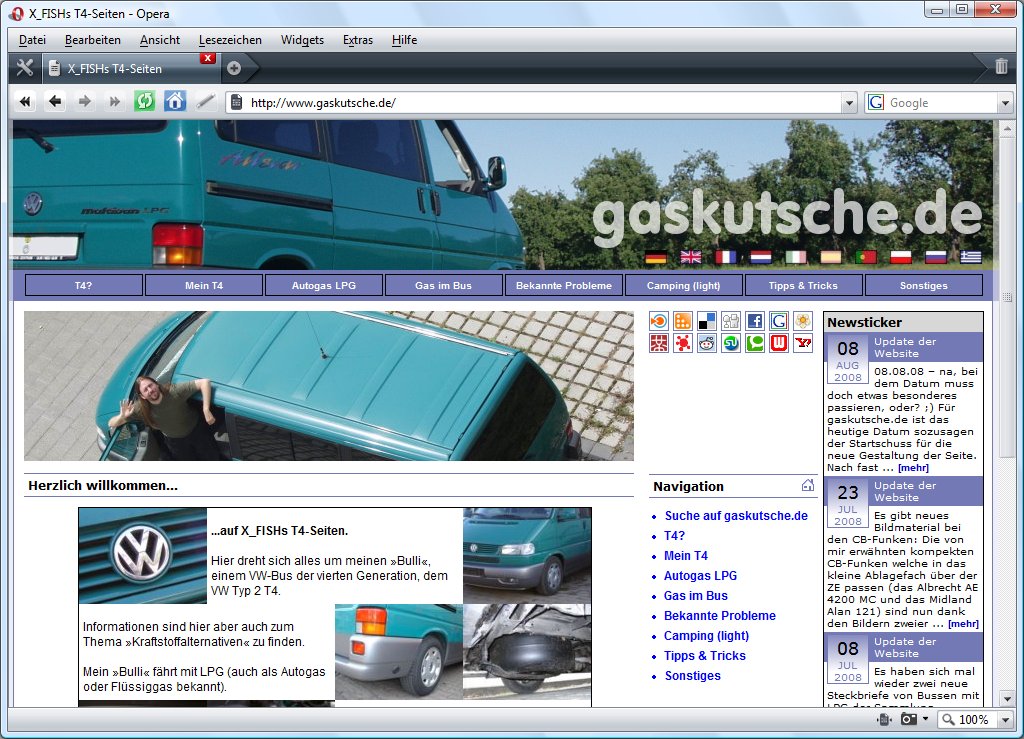Viewport: 1024px width, 739px height.
Task: Open the Google search engine dropdown
Action: 1005,103
